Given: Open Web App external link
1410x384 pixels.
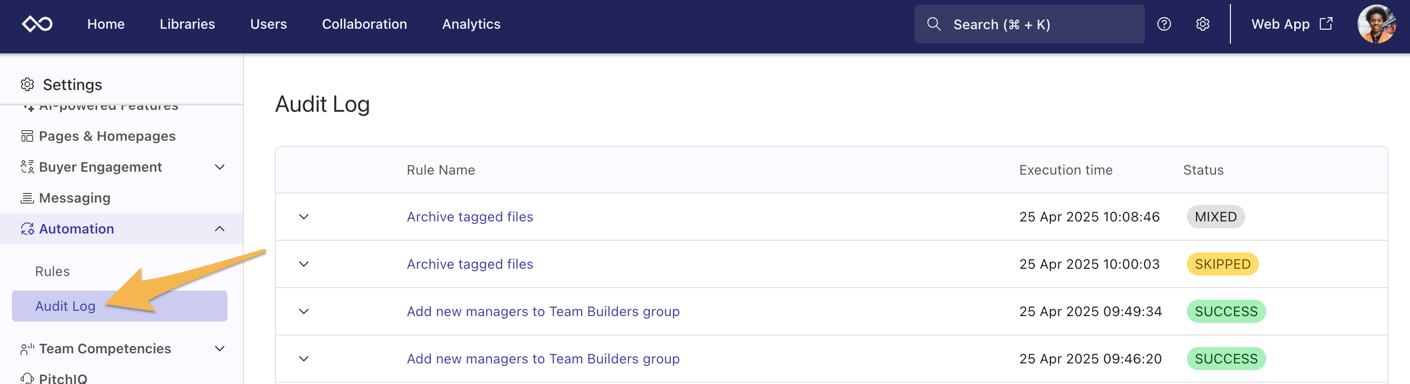Looking at the screenshot, I should tap(1292, 24).
